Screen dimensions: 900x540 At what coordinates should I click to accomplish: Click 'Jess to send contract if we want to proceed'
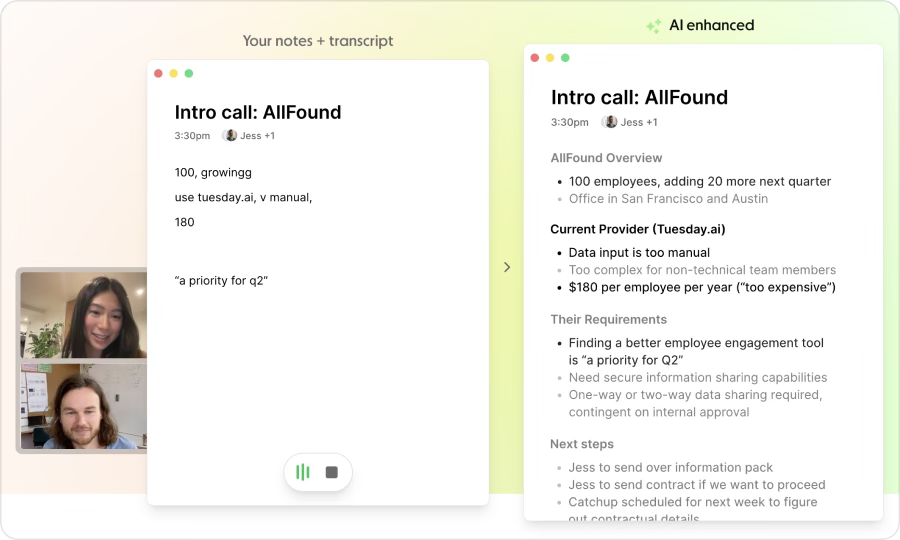tap(697, 485)
